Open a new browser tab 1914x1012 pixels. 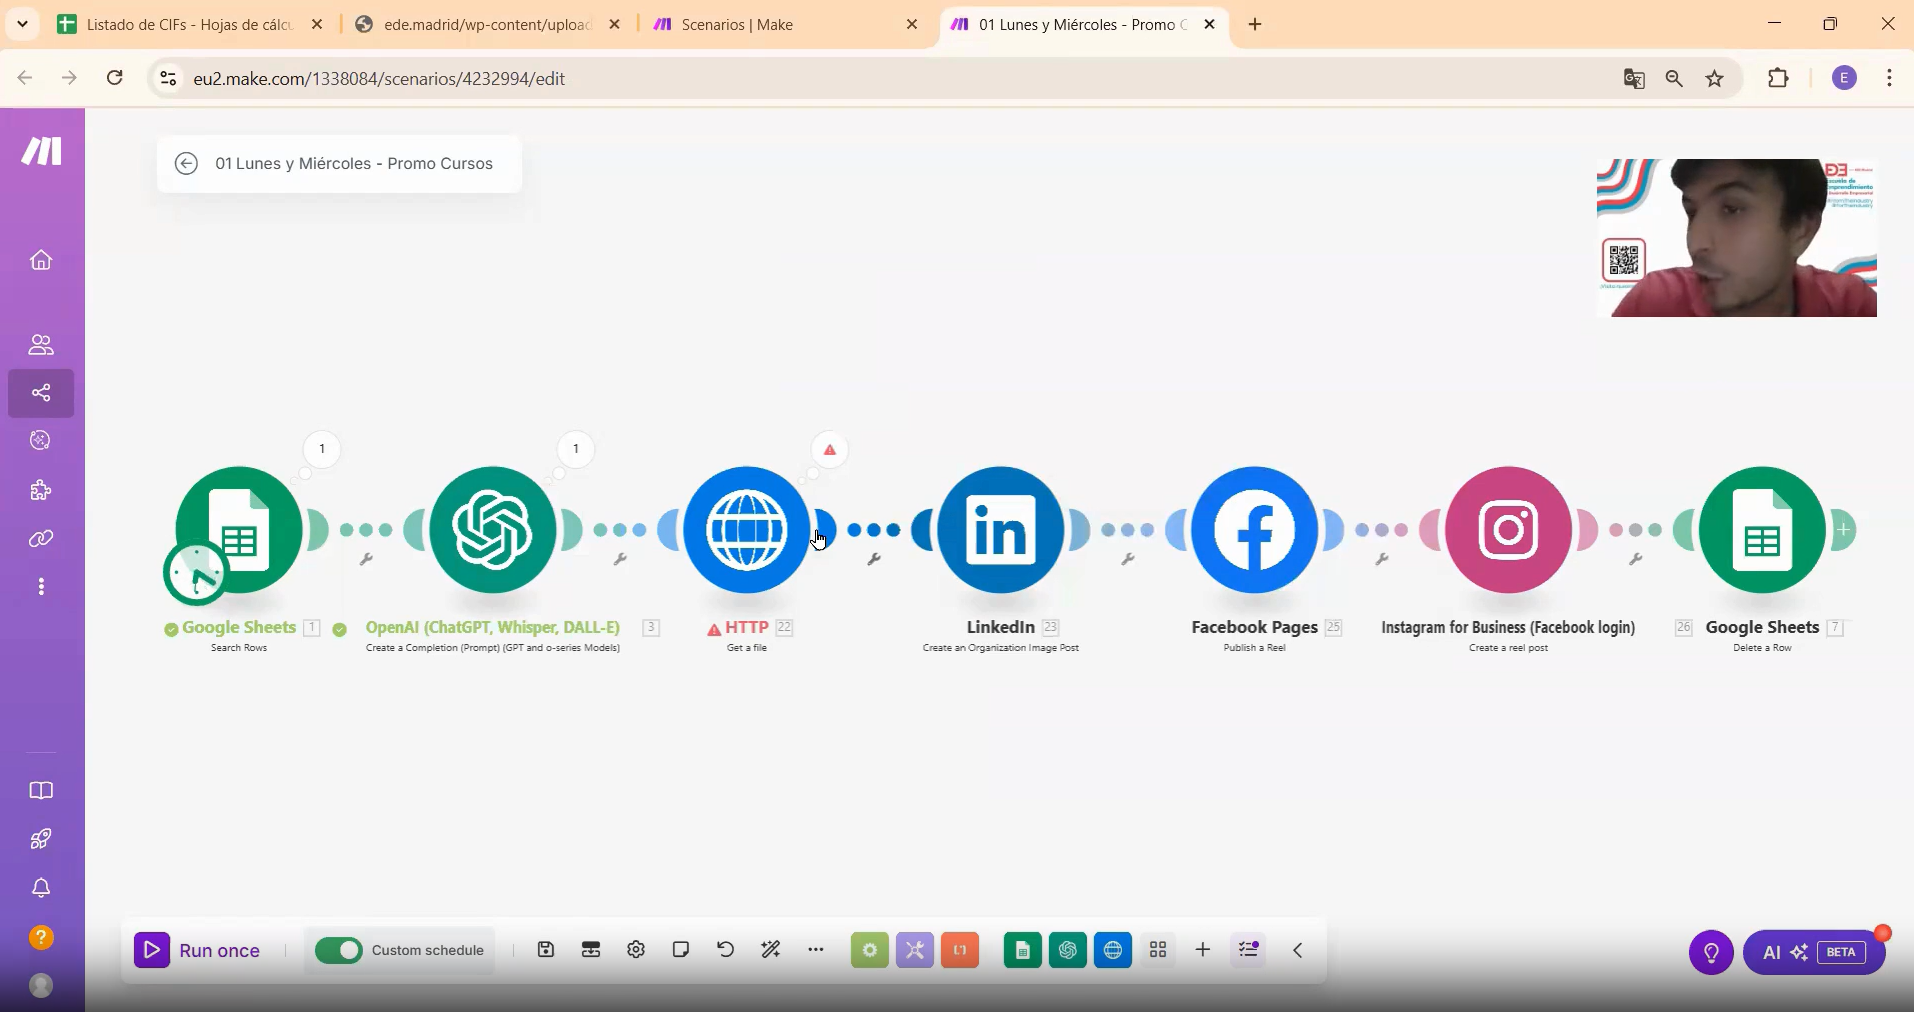point(1256,24)
